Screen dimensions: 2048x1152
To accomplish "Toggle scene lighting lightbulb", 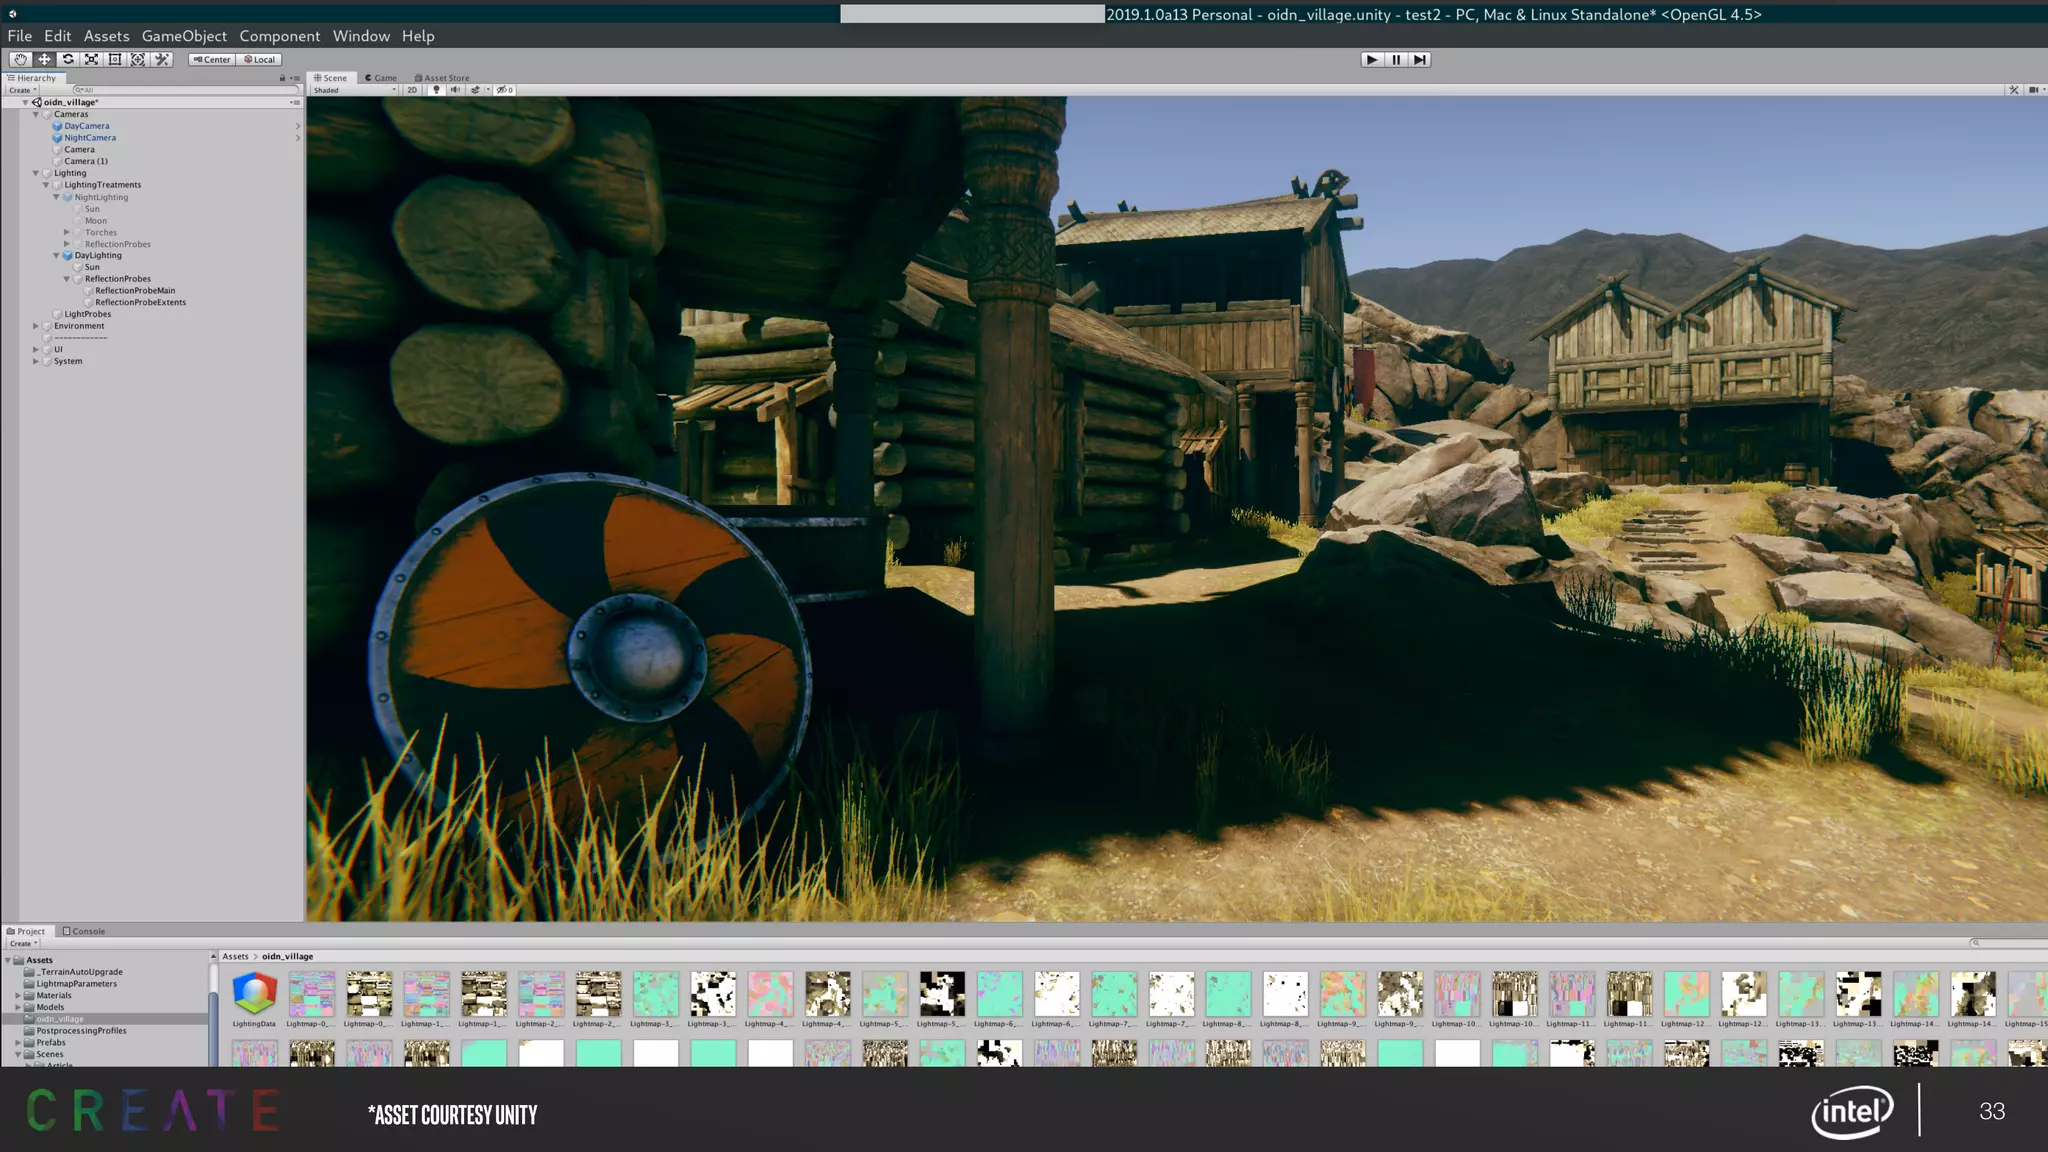I will pos(436,90).
